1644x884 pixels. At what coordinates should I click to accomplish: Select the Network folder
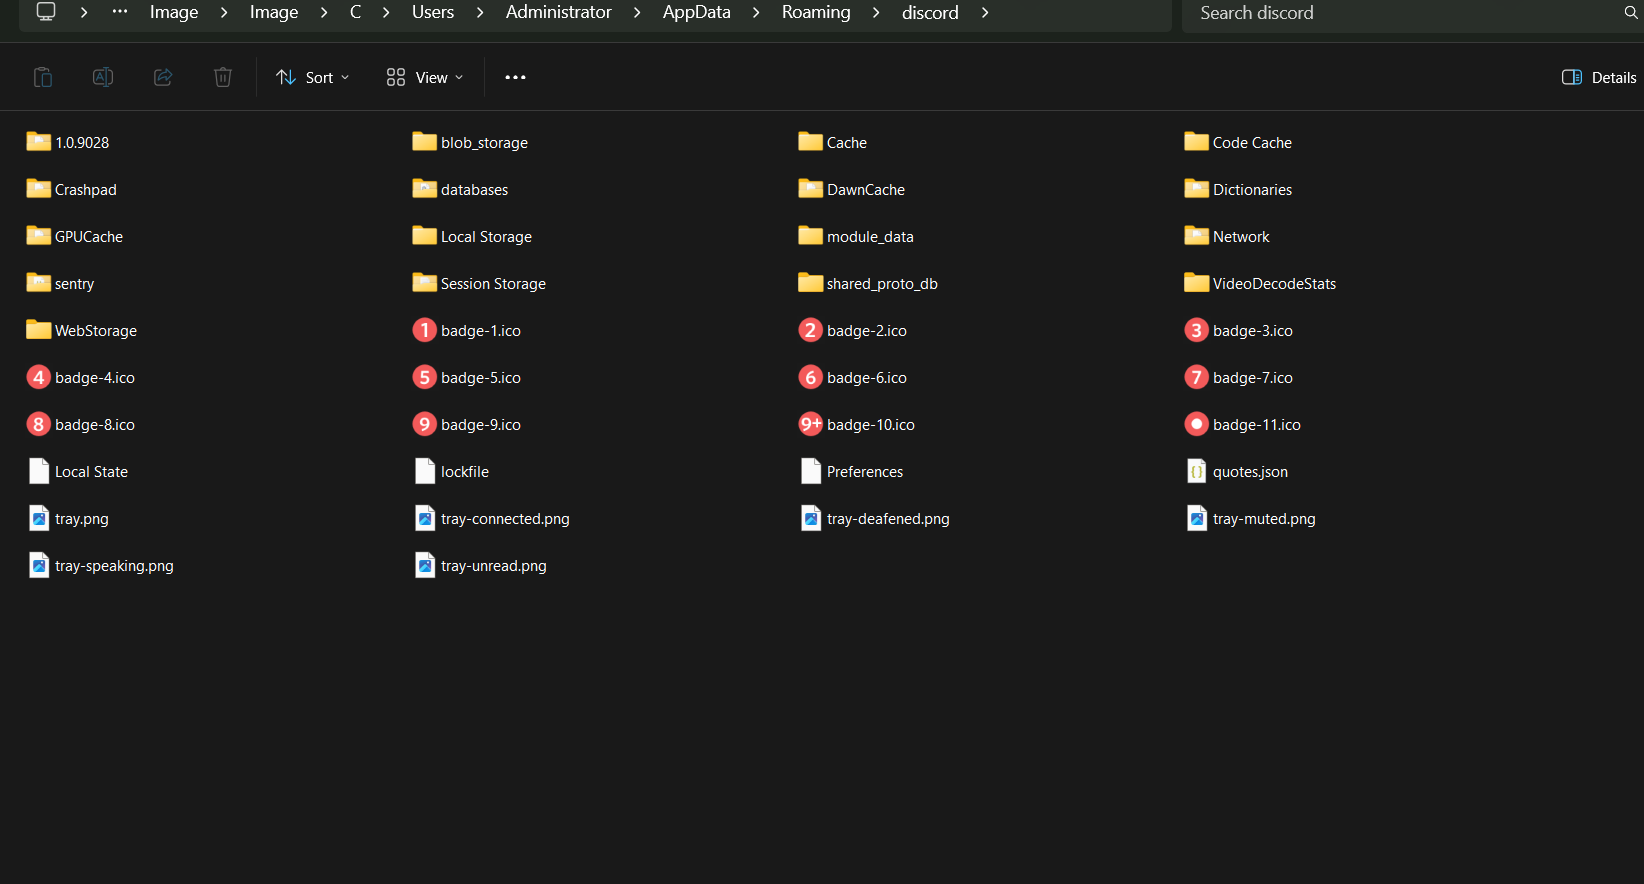1227,236
